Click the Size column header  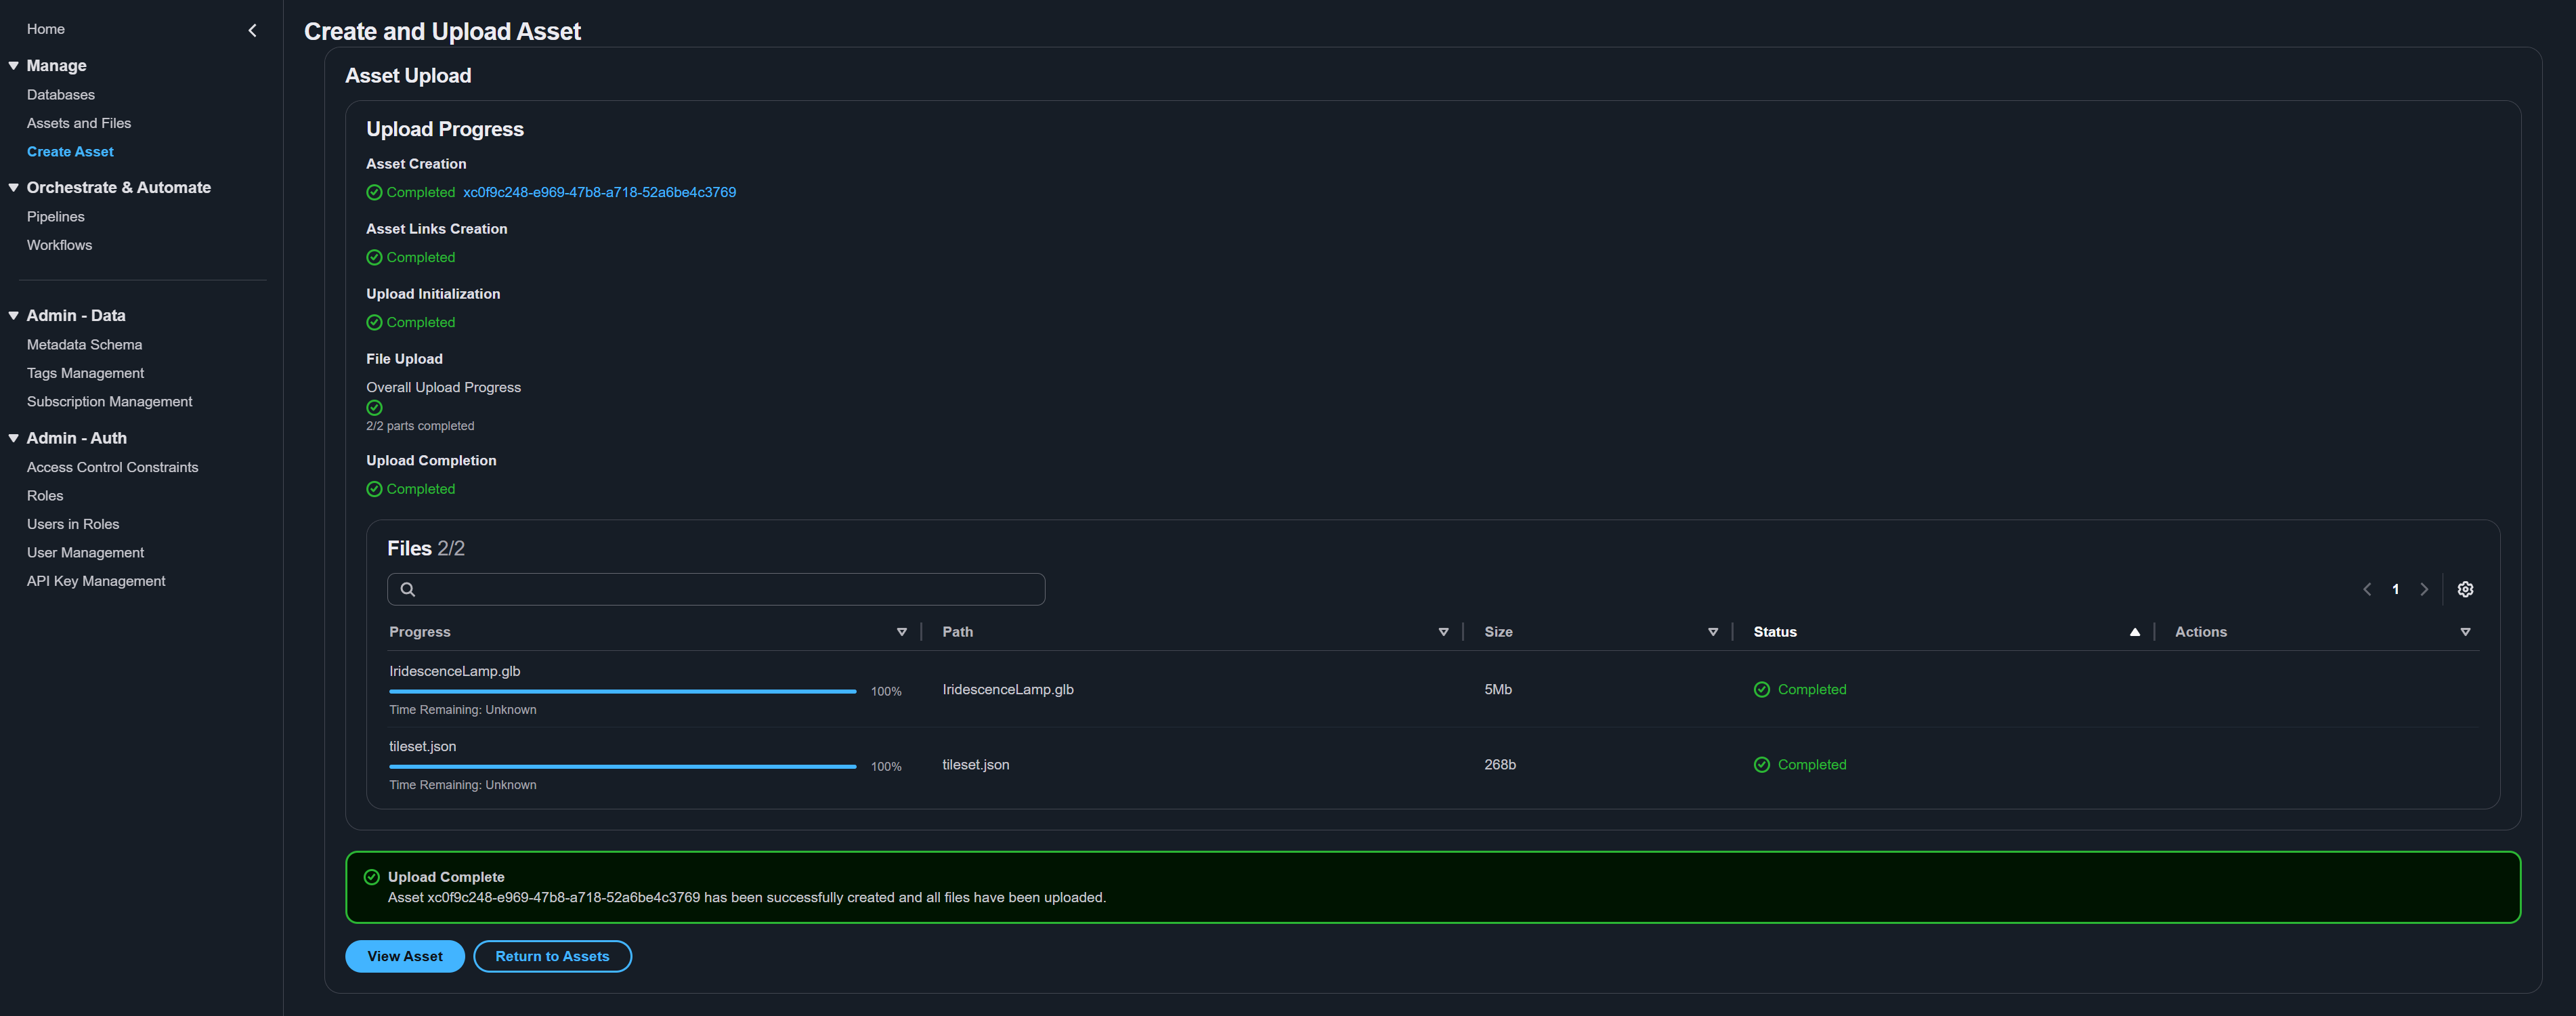[x=1498, y=632]
